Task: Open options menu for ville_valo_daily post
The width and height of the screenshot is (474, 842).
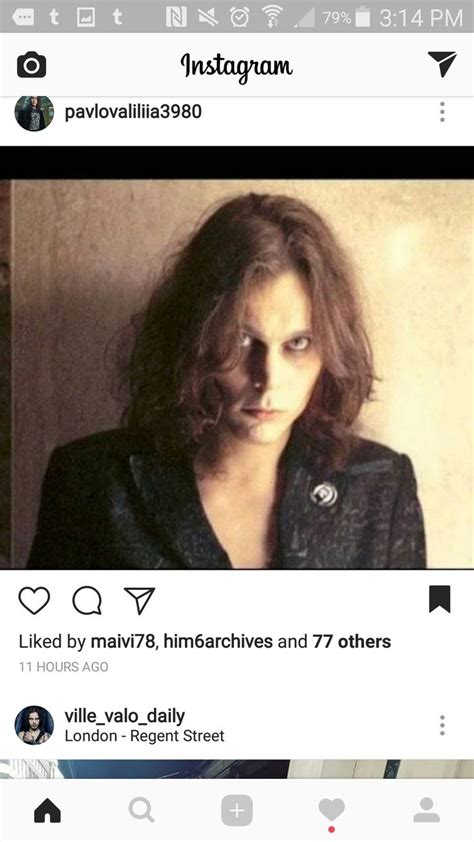Action: 442,725
